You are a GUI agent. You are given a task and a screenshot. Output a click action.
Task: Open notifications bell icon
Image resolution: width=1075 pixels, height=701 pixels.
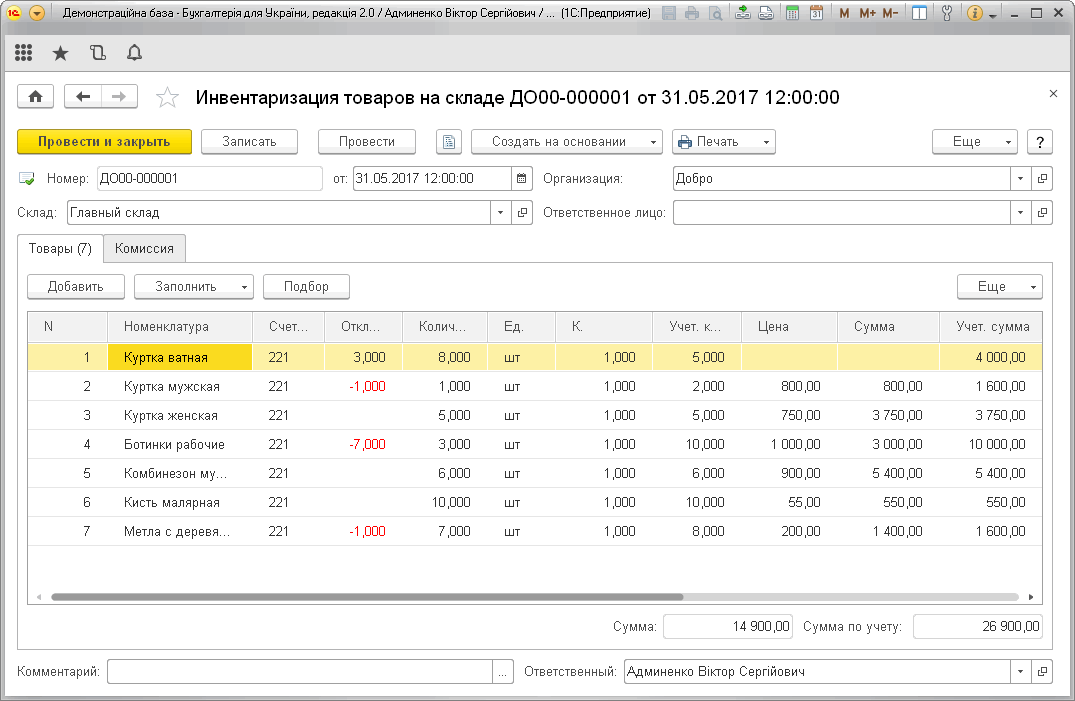(134, 53)
